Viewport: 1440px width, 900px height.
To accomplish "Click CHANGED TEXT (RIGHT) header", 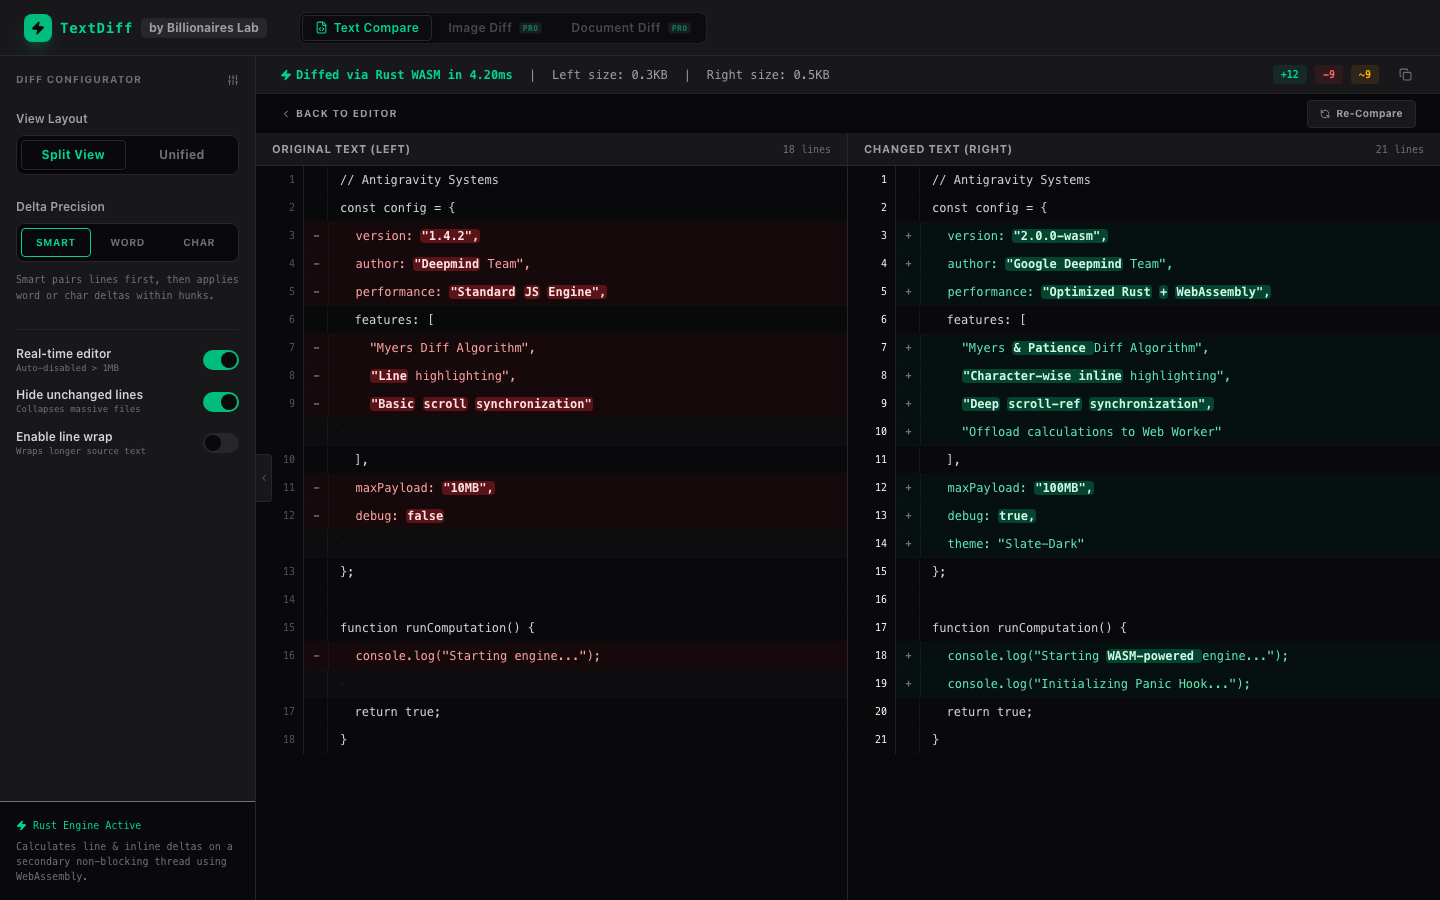I will click(938, 150).
